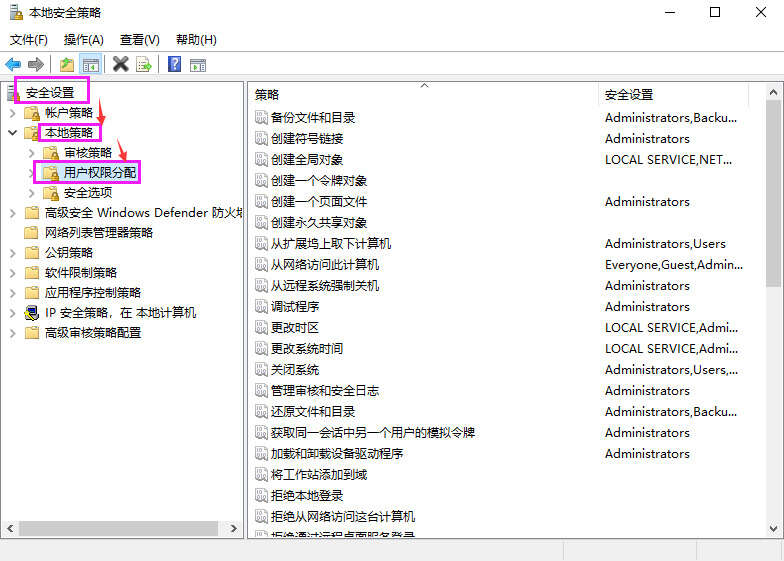Sort by the 安全设置 column header
784x561 pixels.
click(673, 94)
